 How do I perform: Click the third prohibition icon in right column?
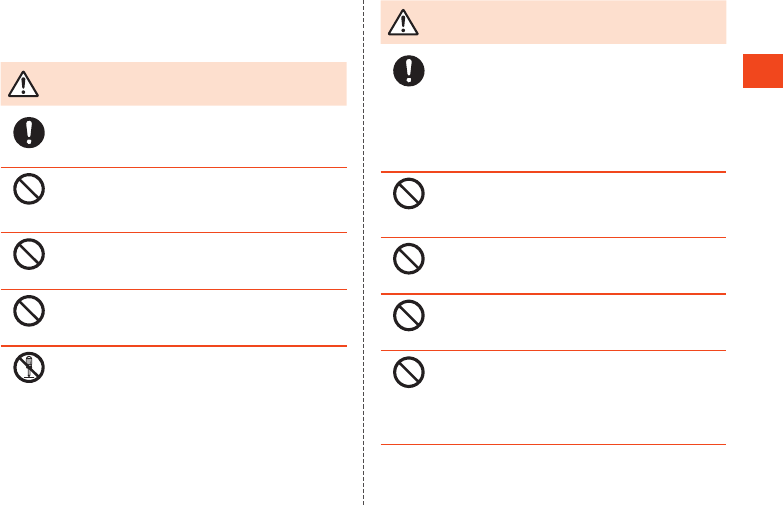(410, 316)
